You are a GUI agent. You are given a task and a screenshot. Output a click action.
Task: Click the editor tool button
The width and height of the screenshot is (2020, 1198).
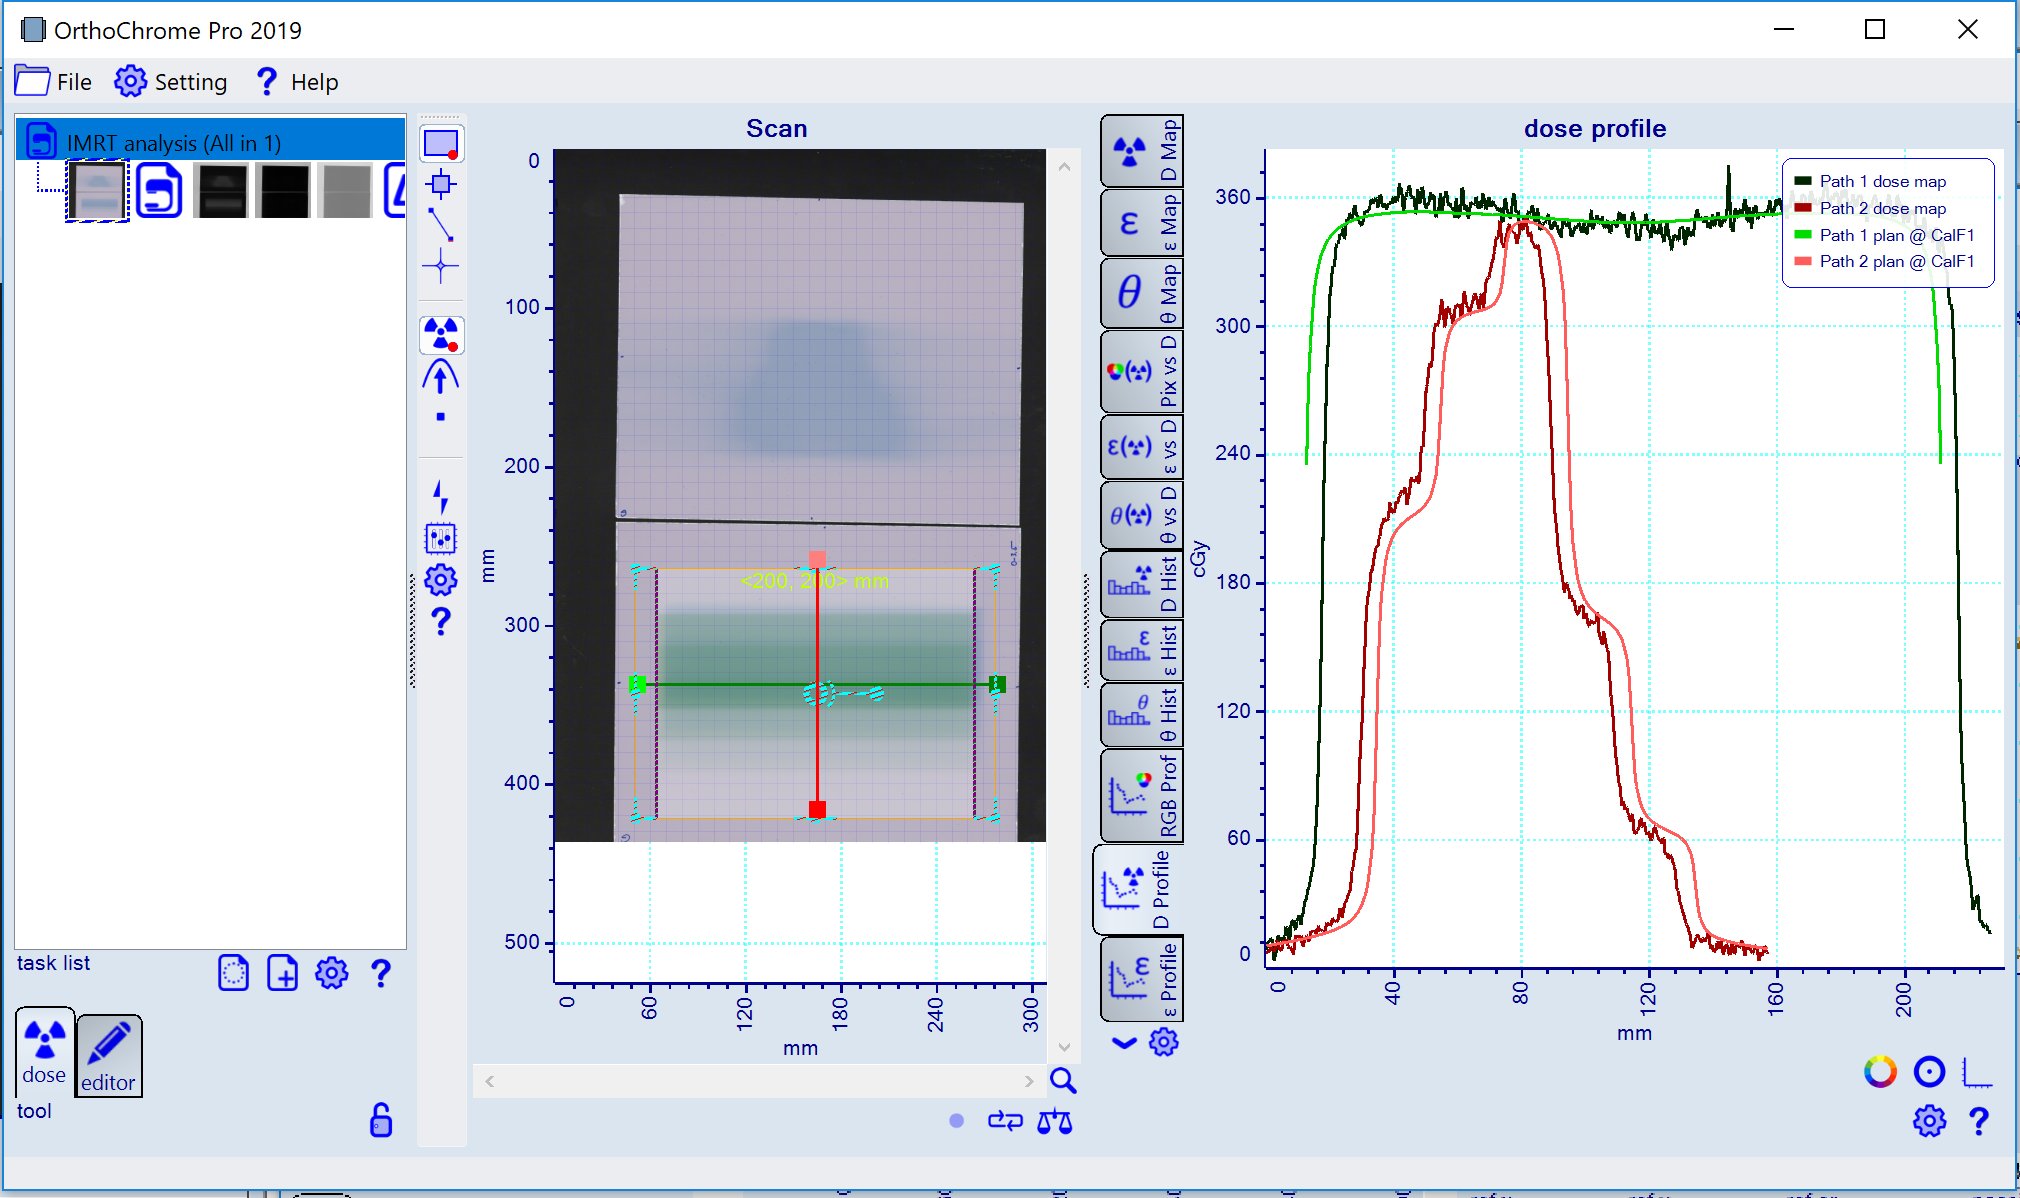tap(108, 1056)
